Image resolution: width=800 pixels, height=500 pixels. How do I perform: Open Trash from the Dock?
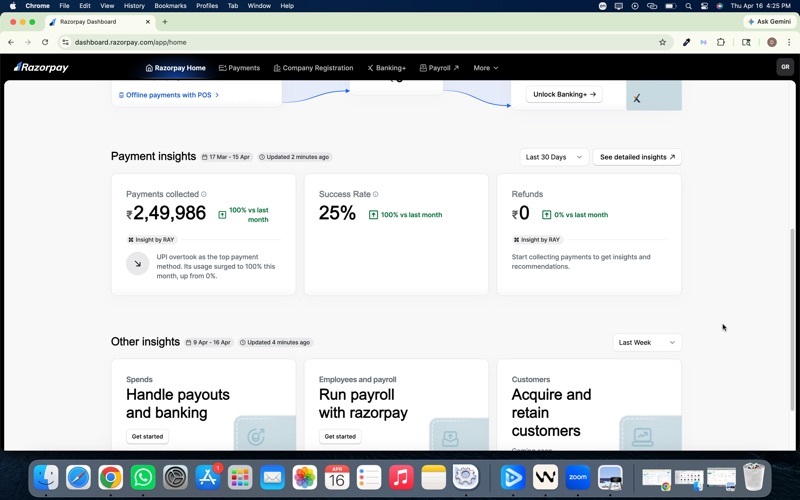click(x=754, y=477)
